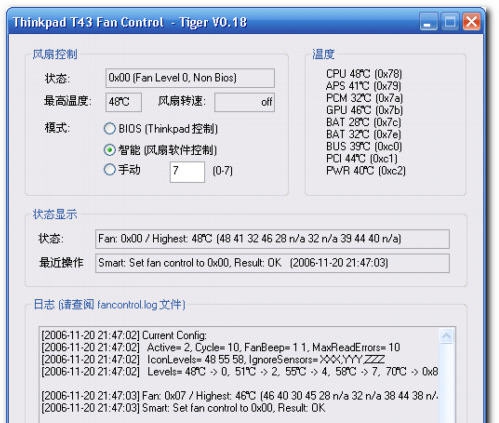Click status field starting Fan: 0x00 / Highest
The width and height of the screenshot is (499, 423).
pyautogui.click(x=272, y=239)
